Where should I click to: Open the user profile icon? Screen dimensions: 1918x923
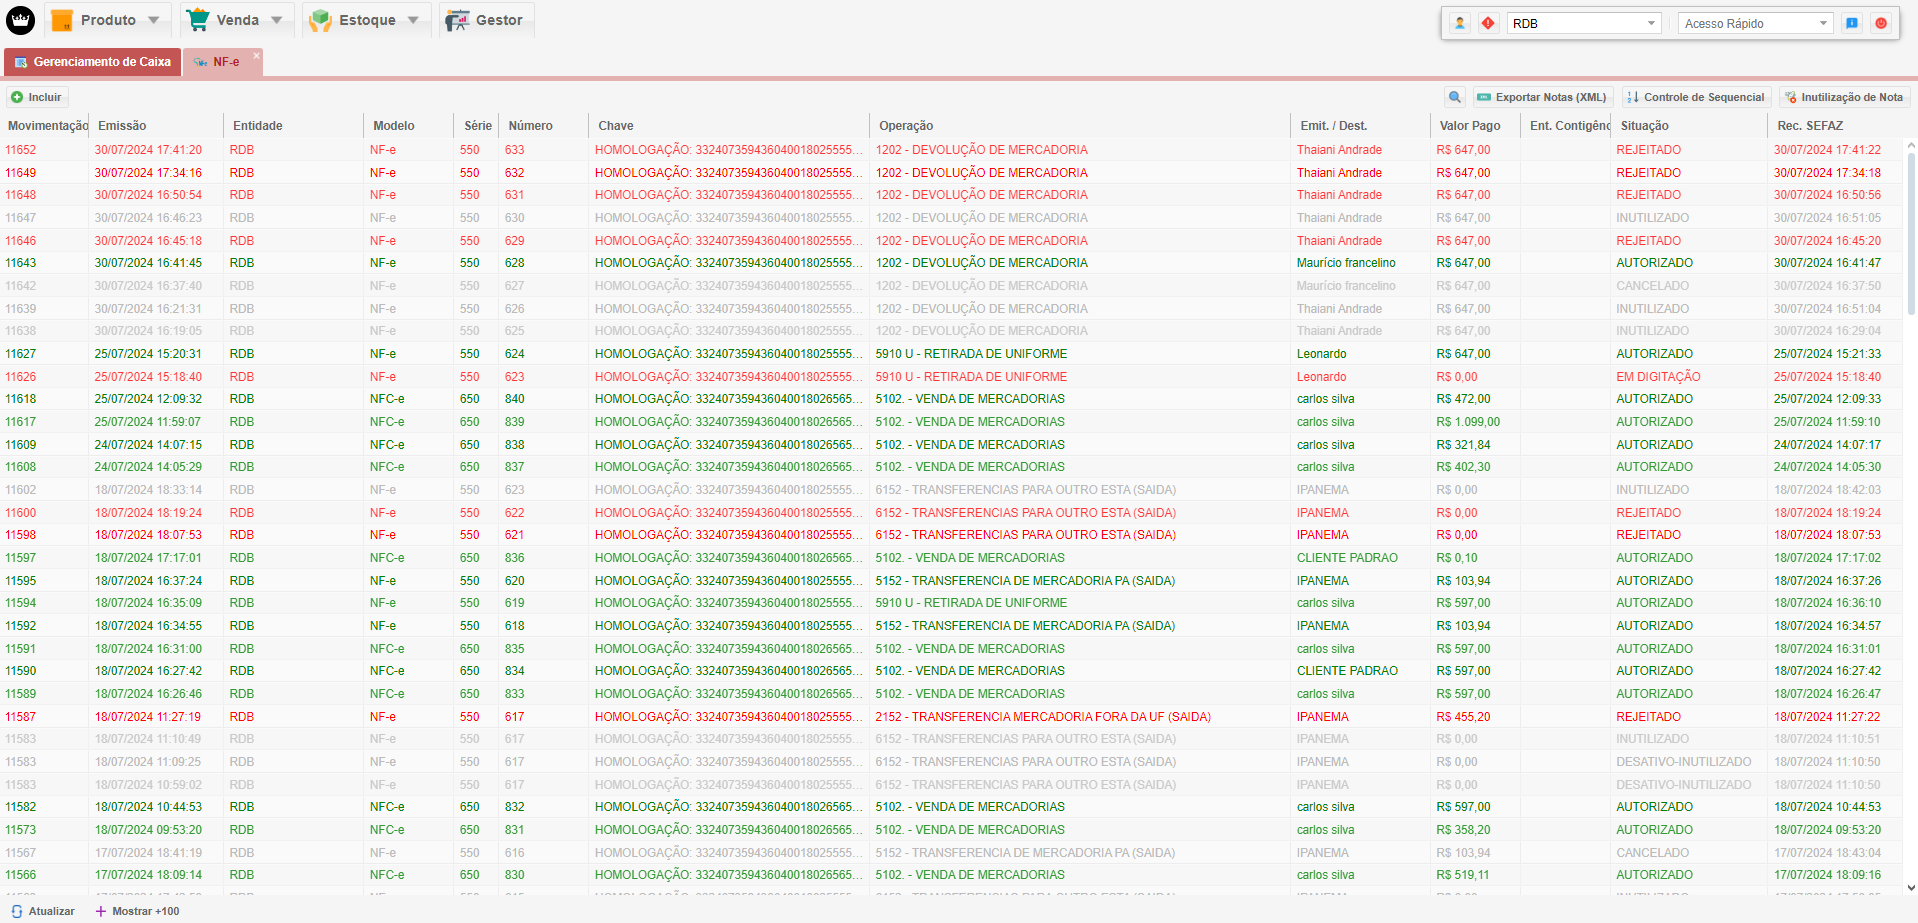click(x=1460, y=23)
